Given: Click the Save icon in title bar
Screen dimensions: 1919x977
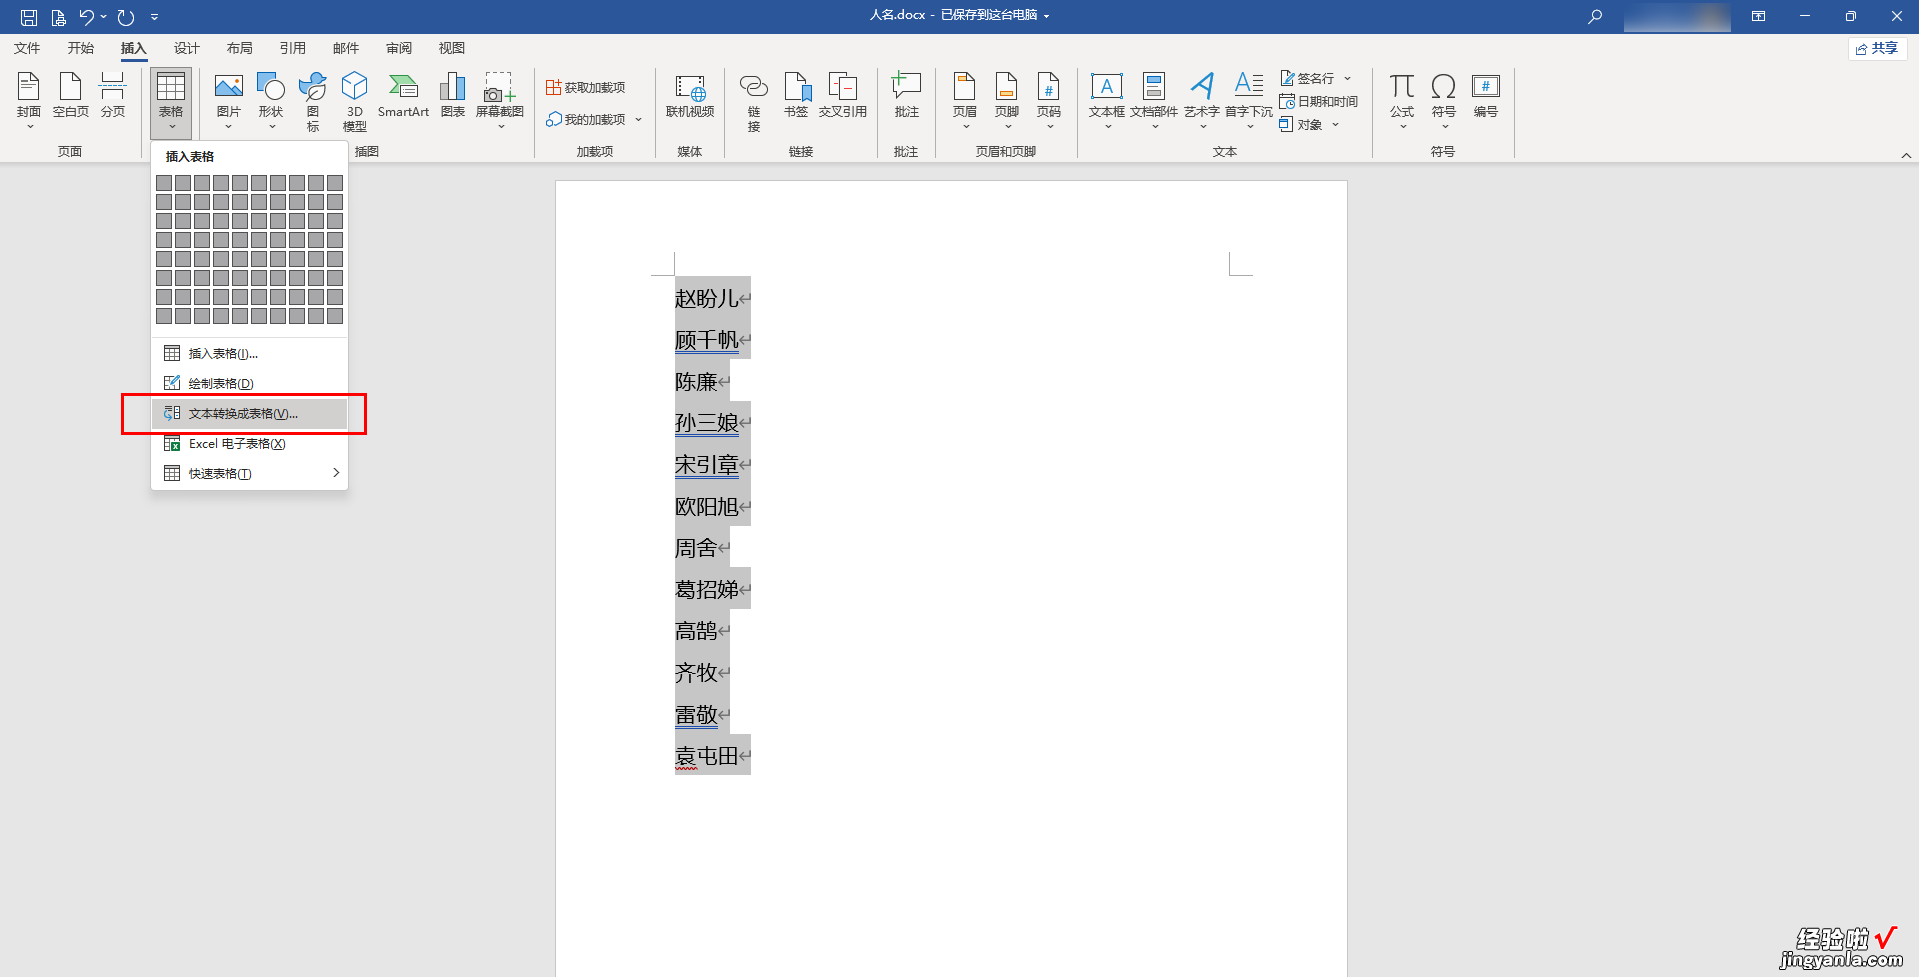Looking at the screenshot, I should pos(29,17).
